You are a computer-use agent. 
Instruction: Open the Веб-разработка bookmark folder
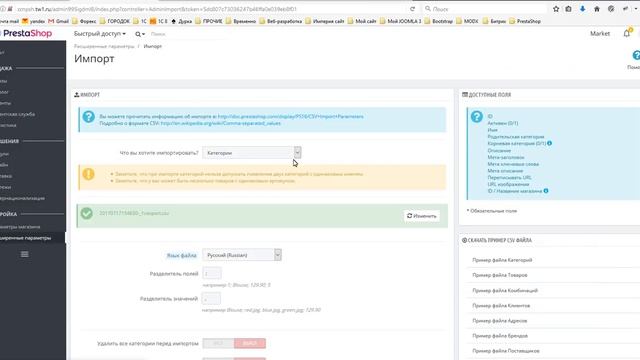point(280,21)
